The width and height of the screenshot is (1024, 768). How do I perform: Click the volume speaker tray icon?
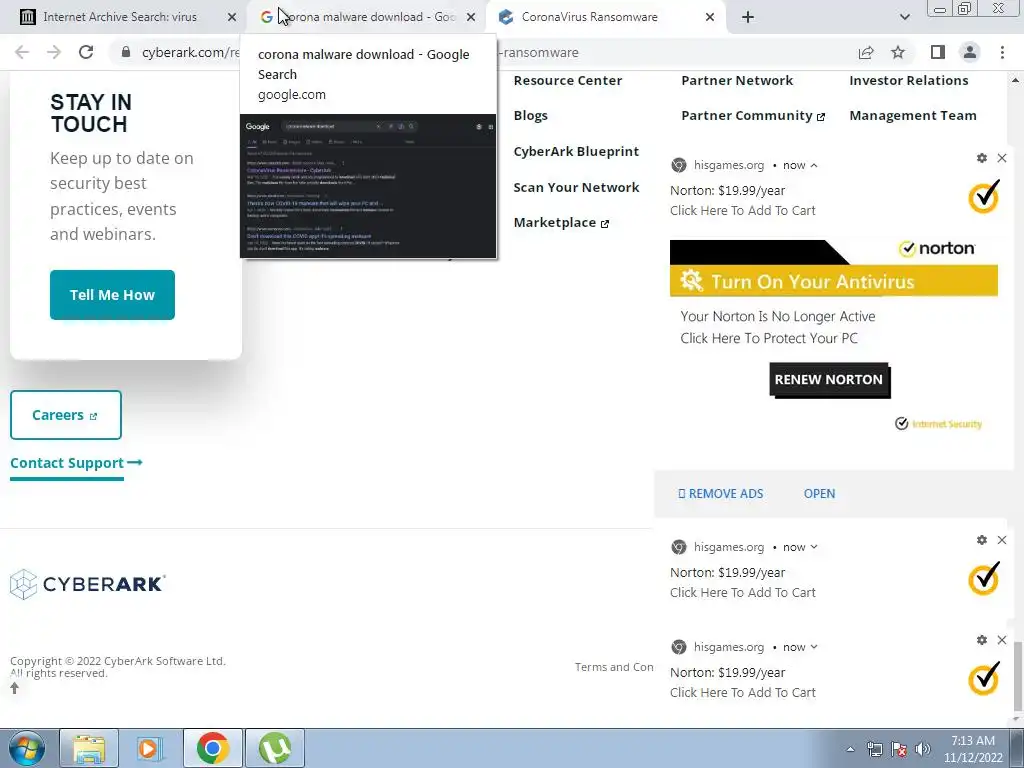click(923, 749)
